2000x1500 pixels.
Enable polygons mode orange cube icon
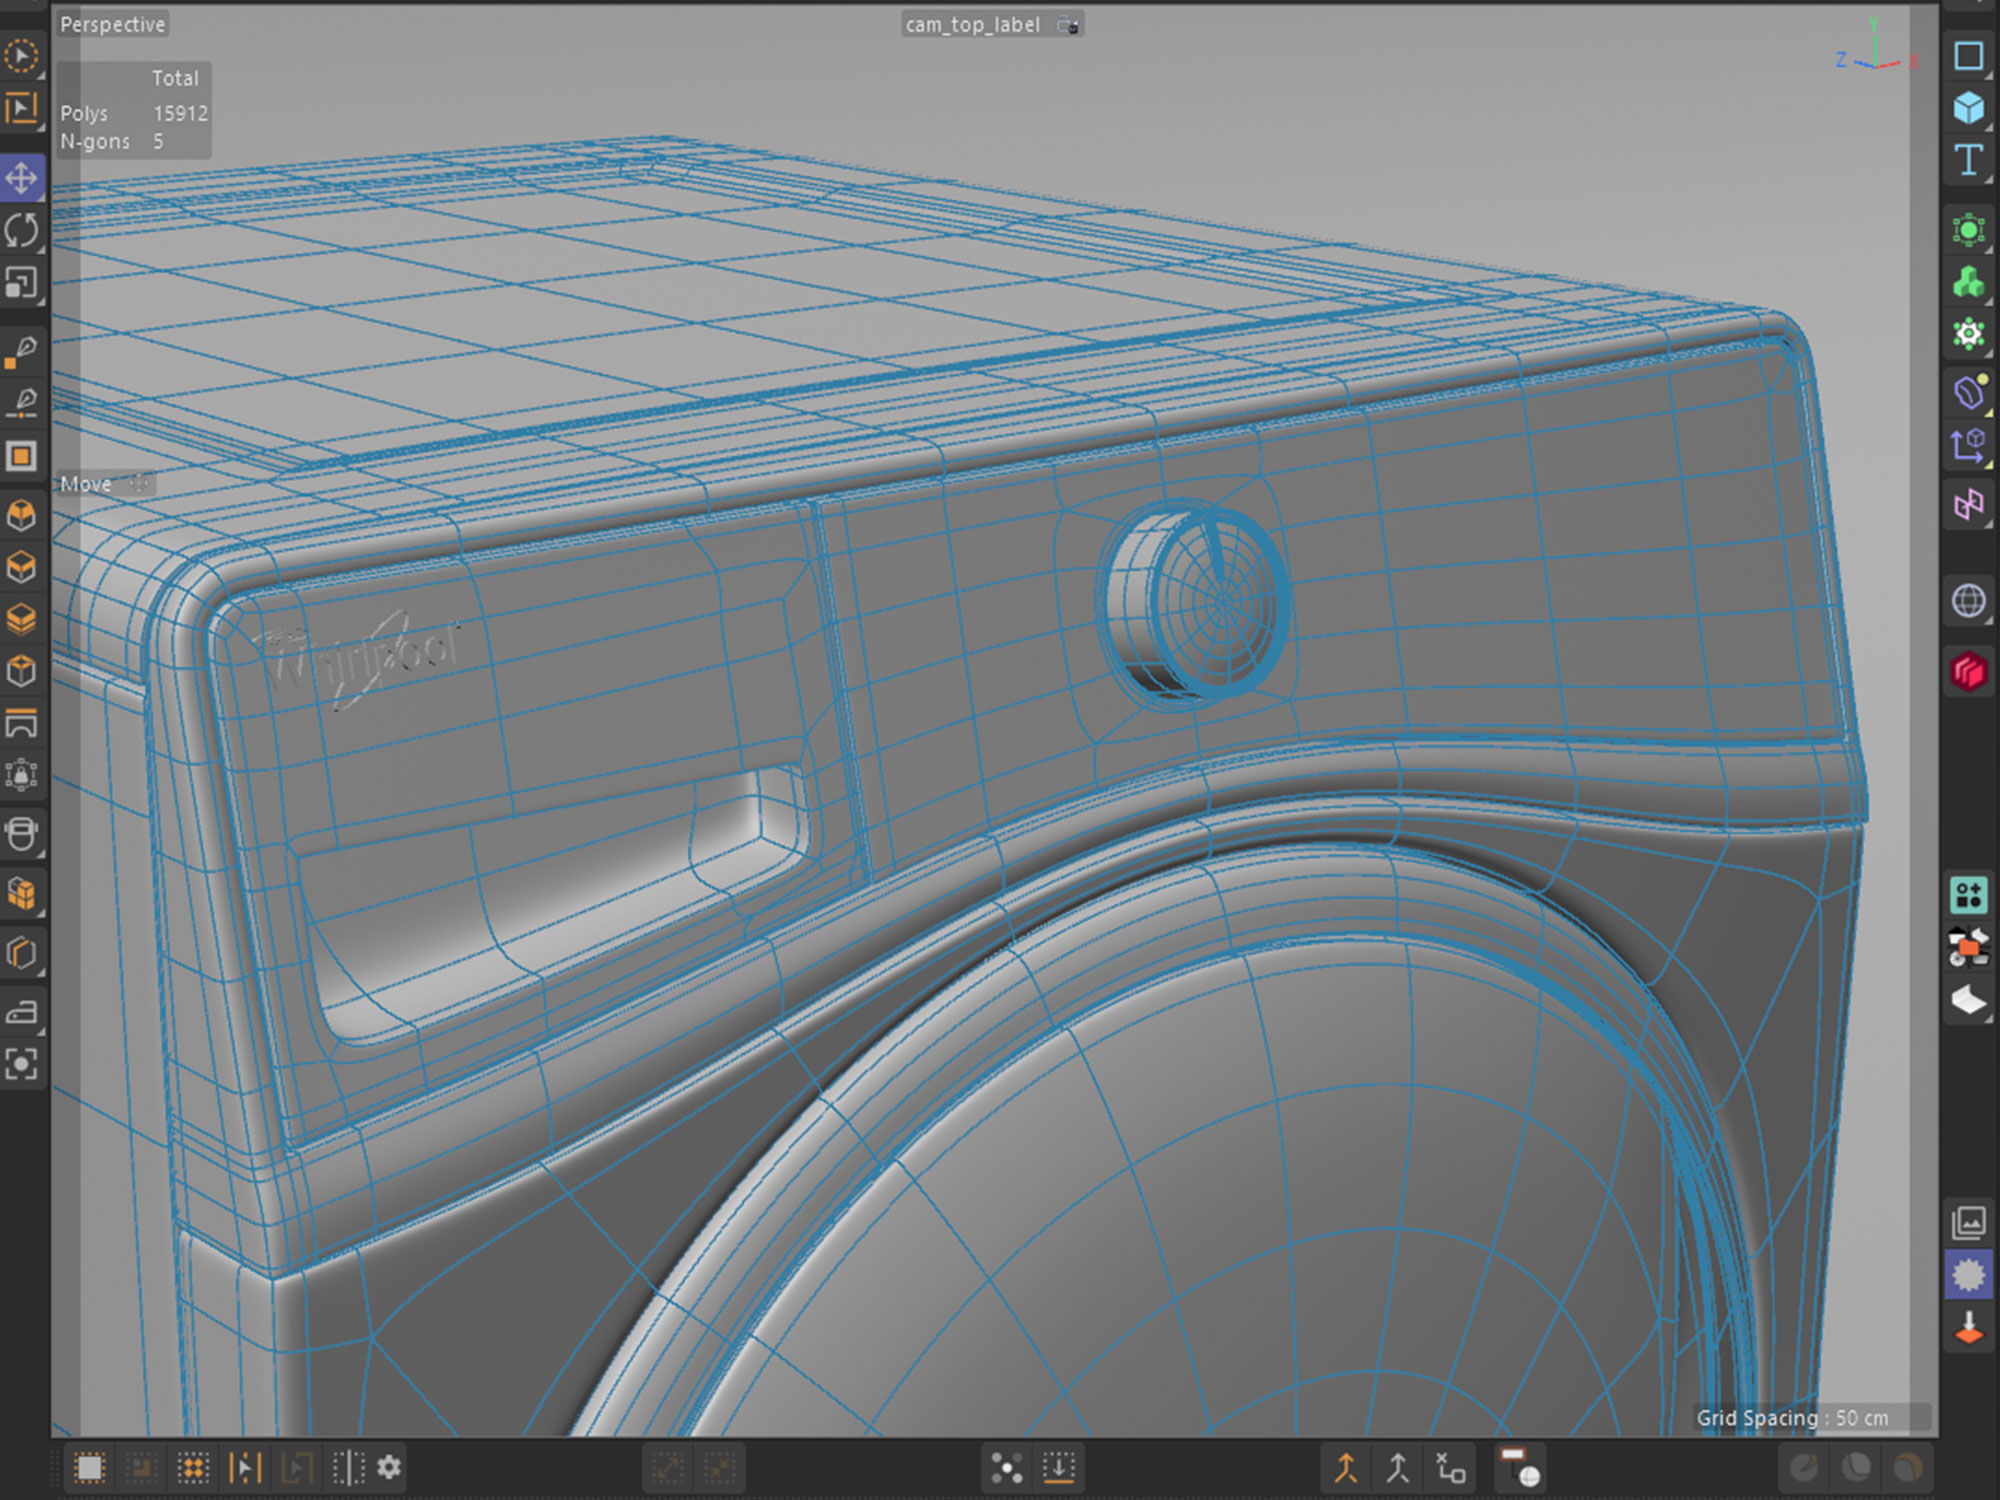point(21,620)
